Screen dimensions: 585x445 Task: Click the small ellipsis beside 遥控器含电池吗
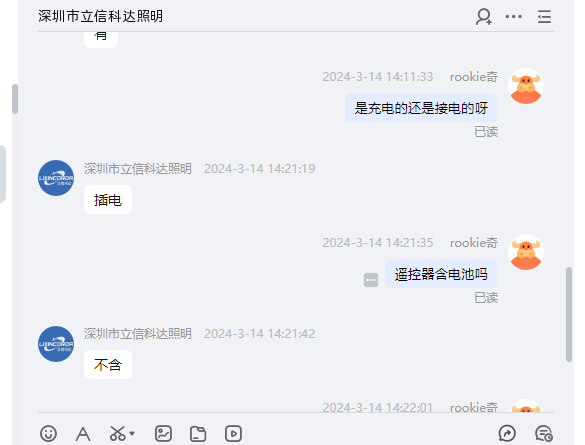pos(371,280)
